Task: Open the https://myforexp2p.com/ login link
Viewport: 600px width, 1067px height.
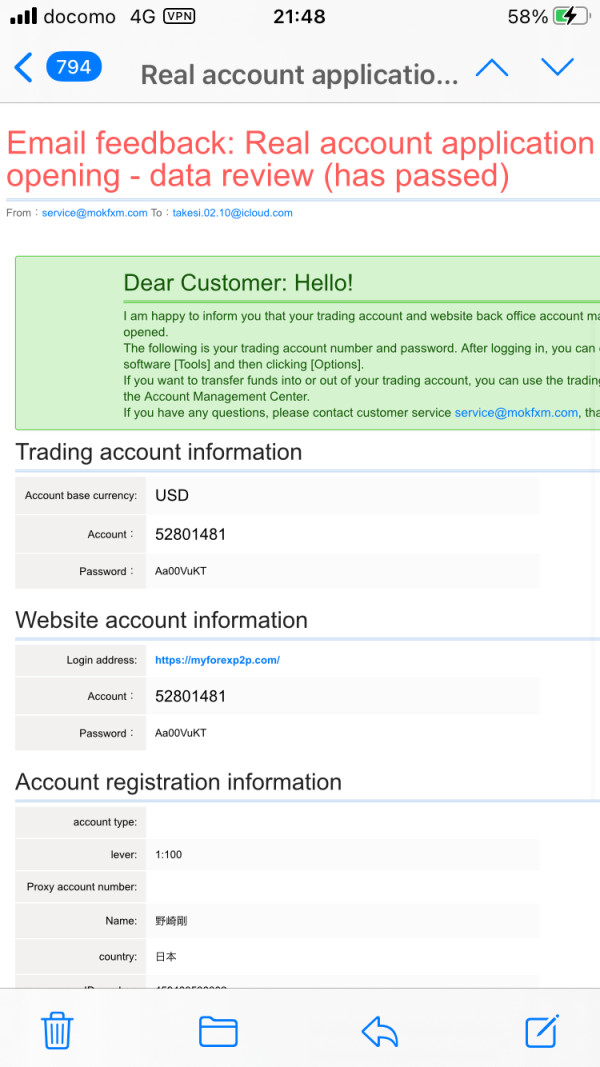Action: (218, 660)
